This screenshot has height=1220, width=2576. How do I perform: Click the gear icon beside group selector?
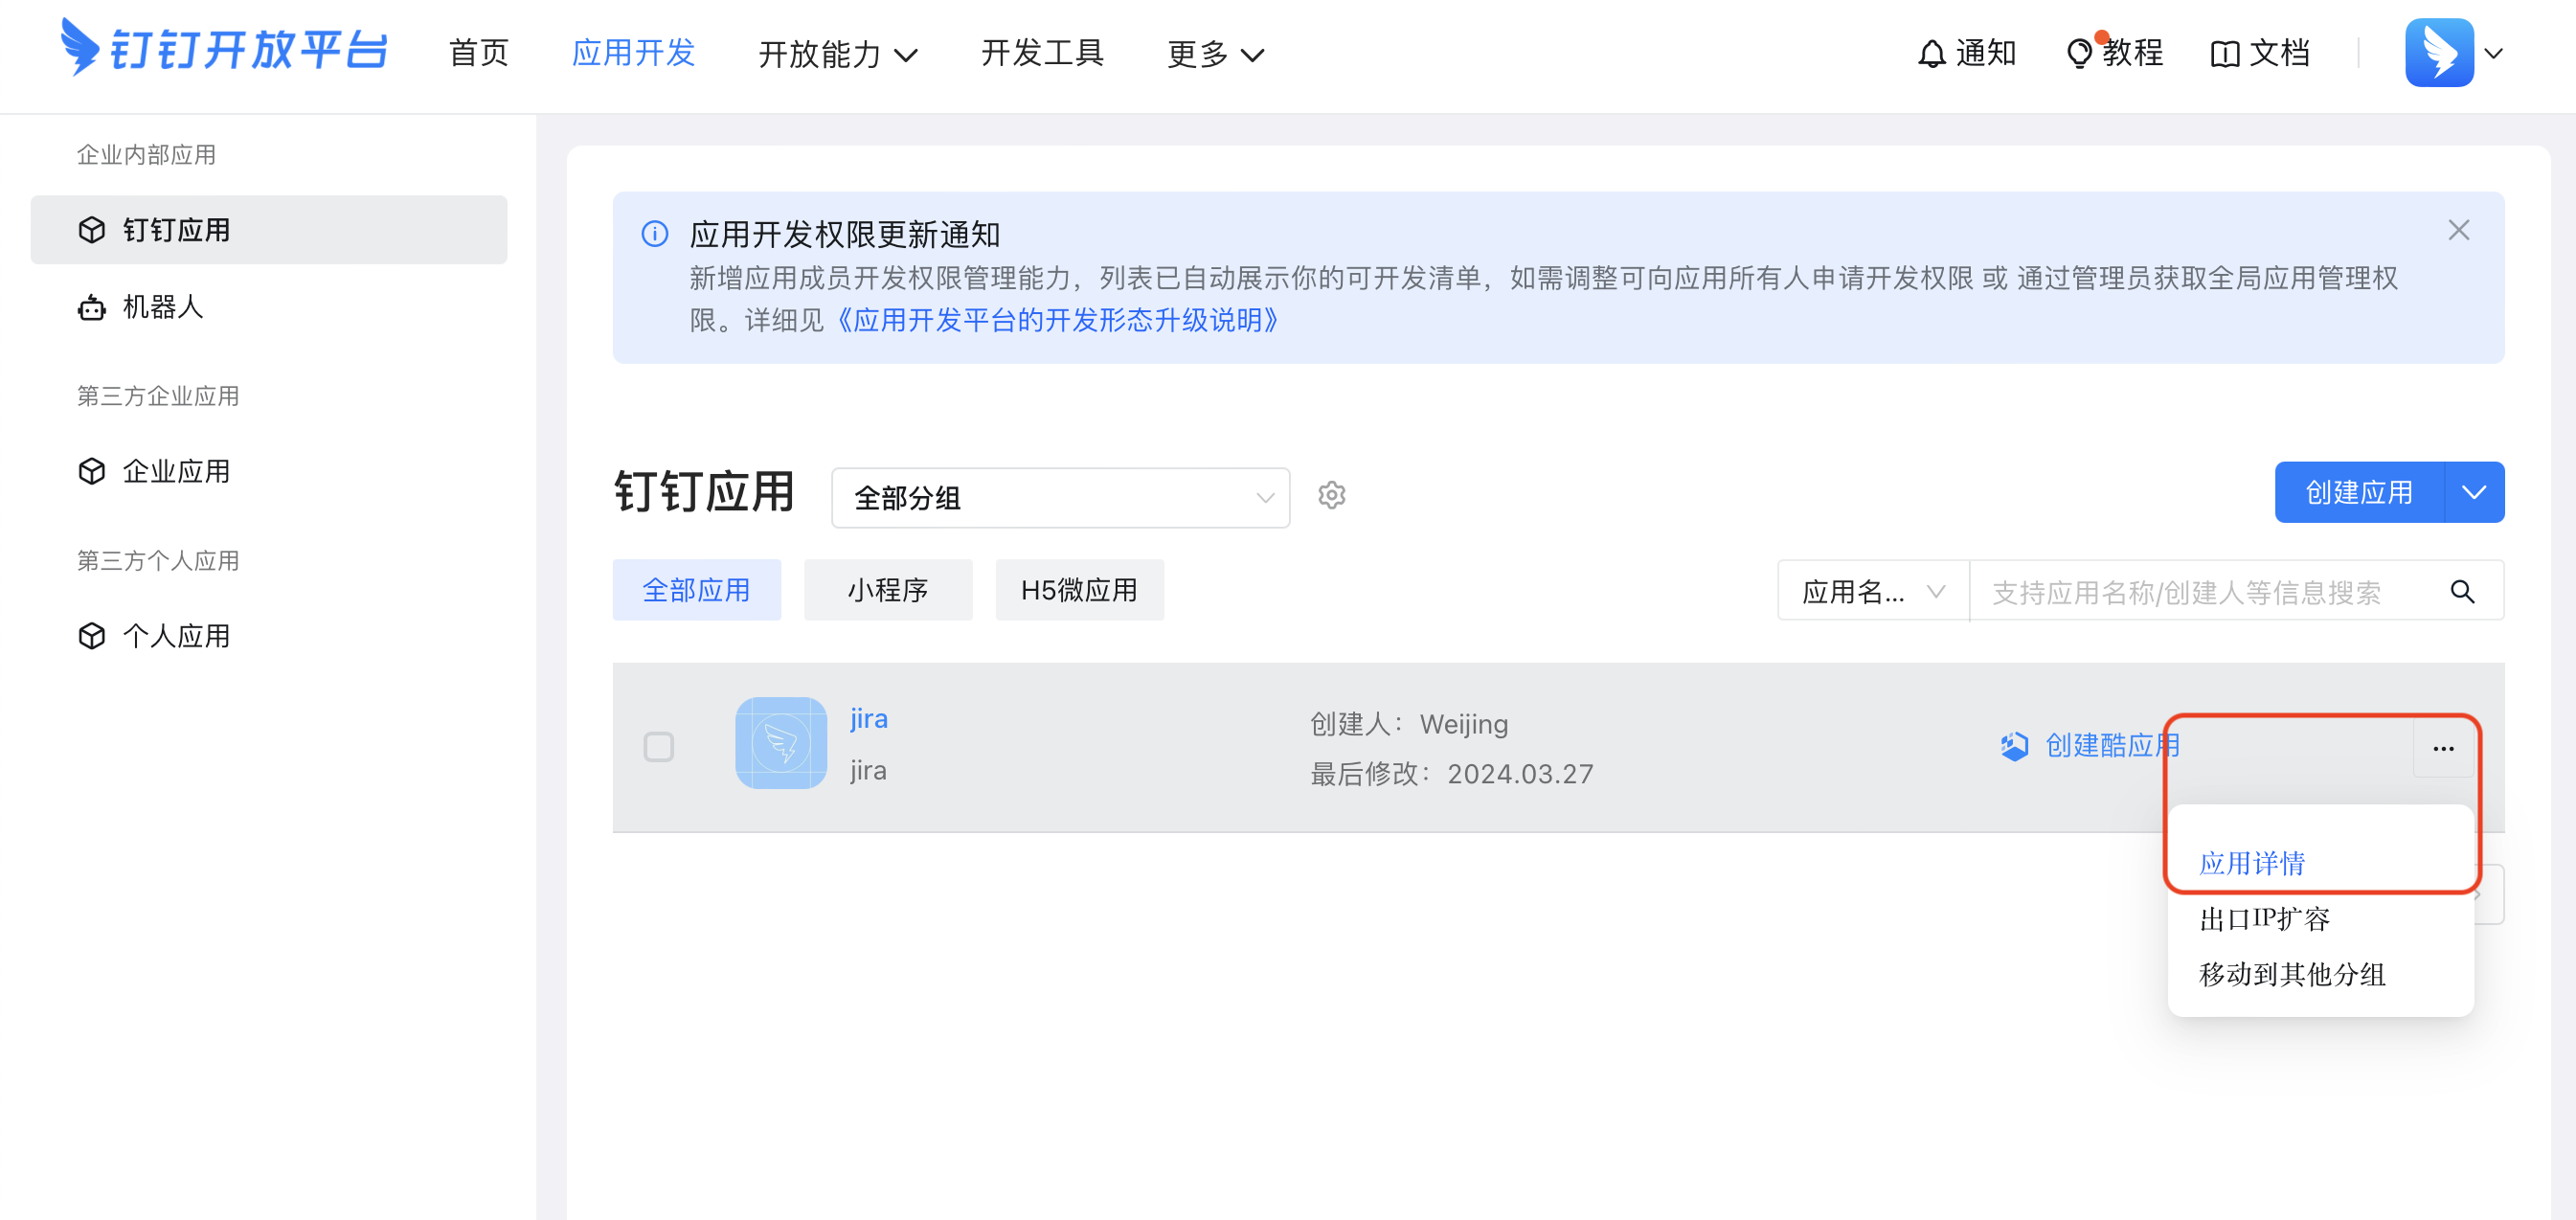point(1331,495)
